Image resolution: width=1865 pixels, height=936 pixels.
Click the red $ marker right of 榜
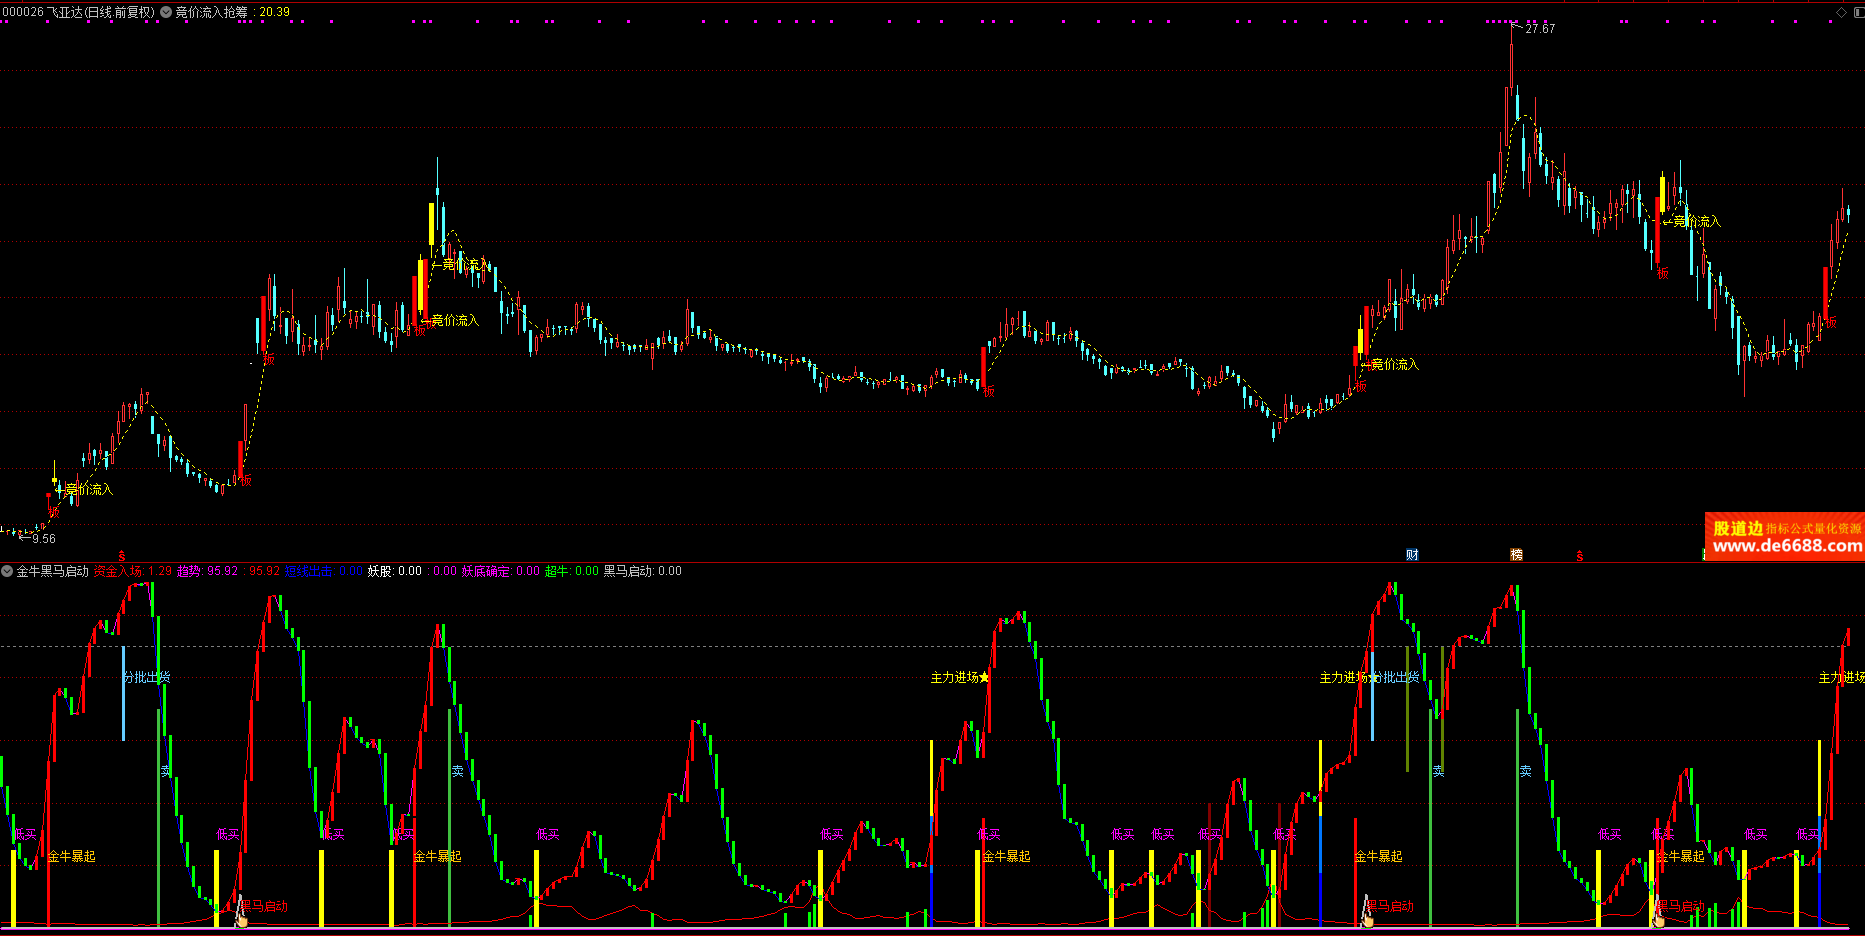1580,556
